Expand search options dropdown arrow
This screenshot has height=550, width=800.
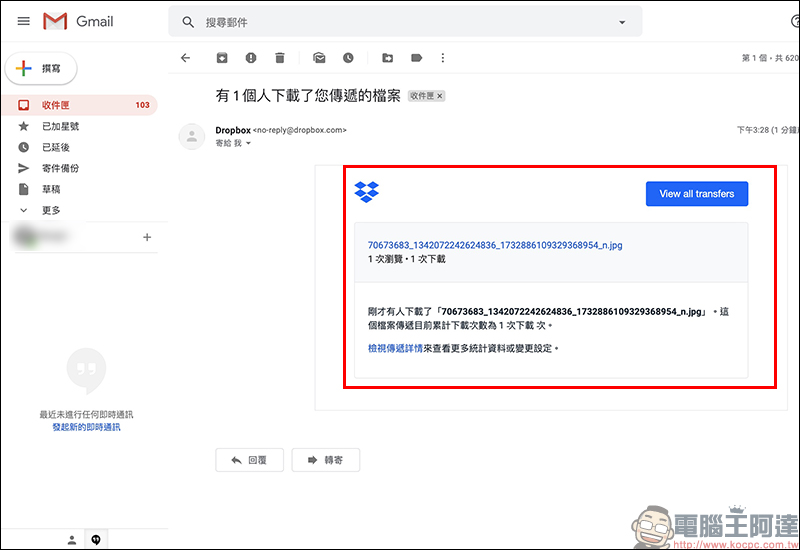(x=621, y=22)
